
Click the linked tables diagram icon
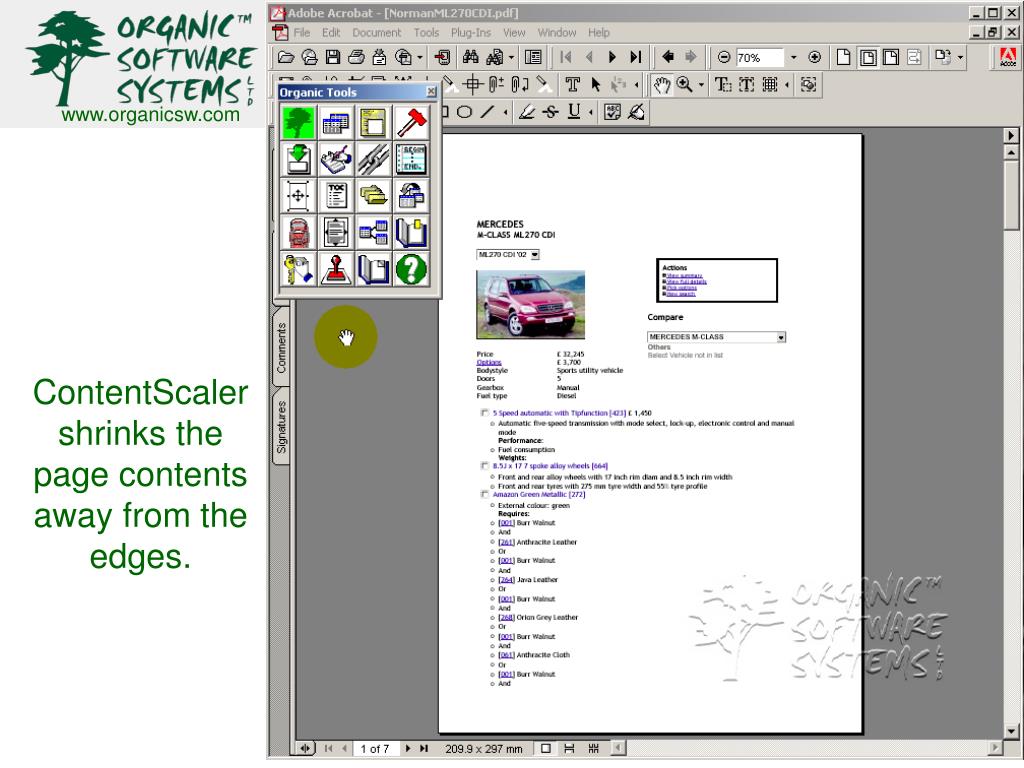374,232
